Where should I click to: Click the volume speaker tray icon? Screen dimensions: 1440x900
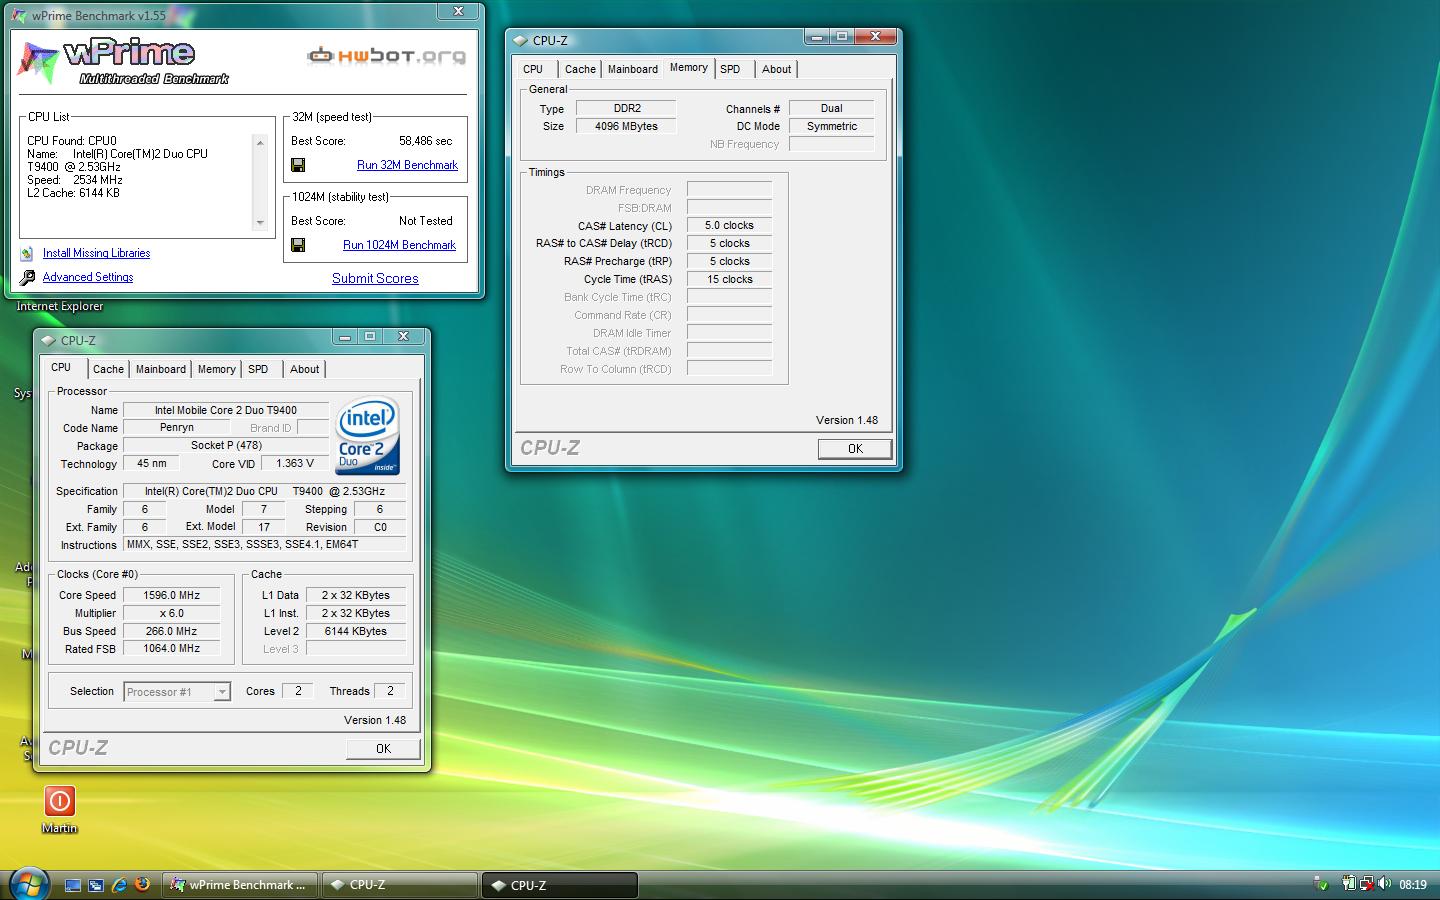pyautogui.click(x=1384, y=884)
